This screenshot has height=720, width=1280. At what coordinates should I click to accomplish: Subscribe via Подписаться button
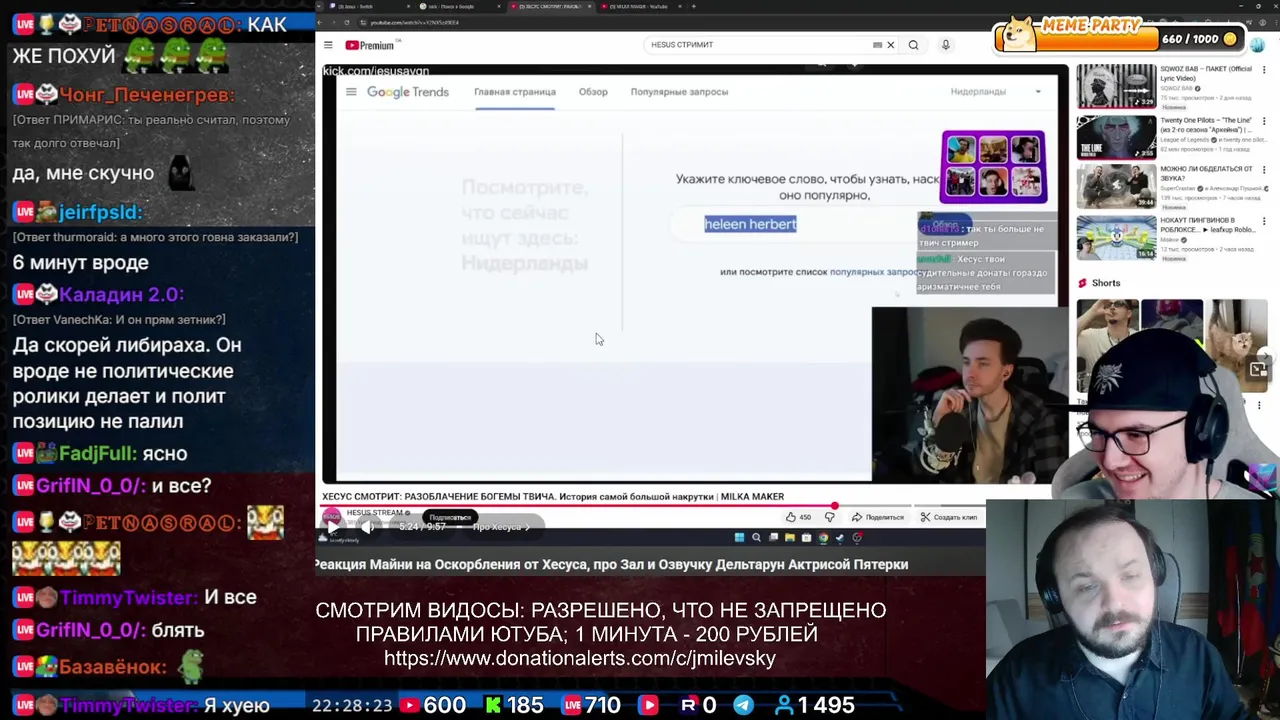click(449, 517)
